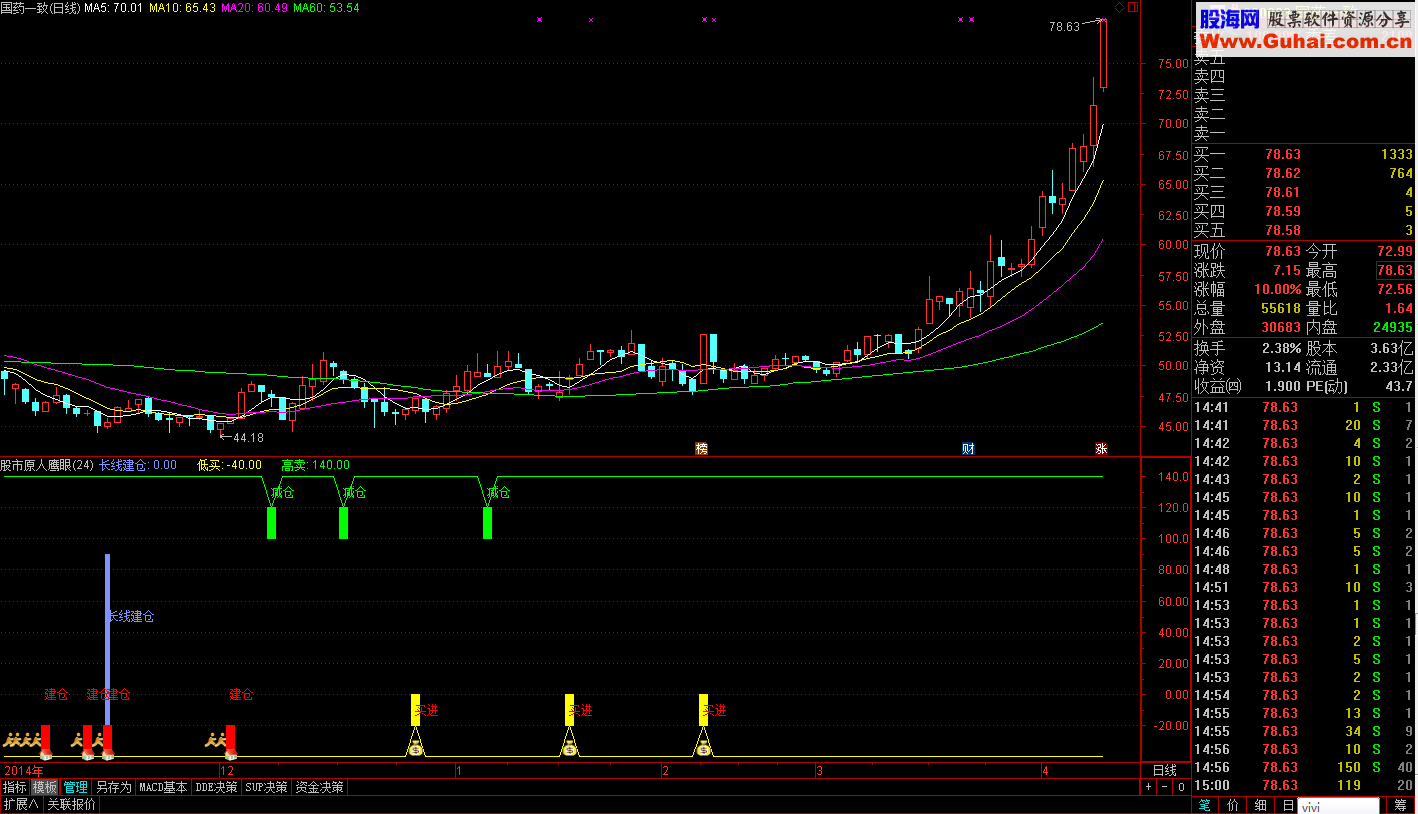Click the 买五 bid row at 78.58
This screenshot has width=1418, height=814.
[1304, 231]
